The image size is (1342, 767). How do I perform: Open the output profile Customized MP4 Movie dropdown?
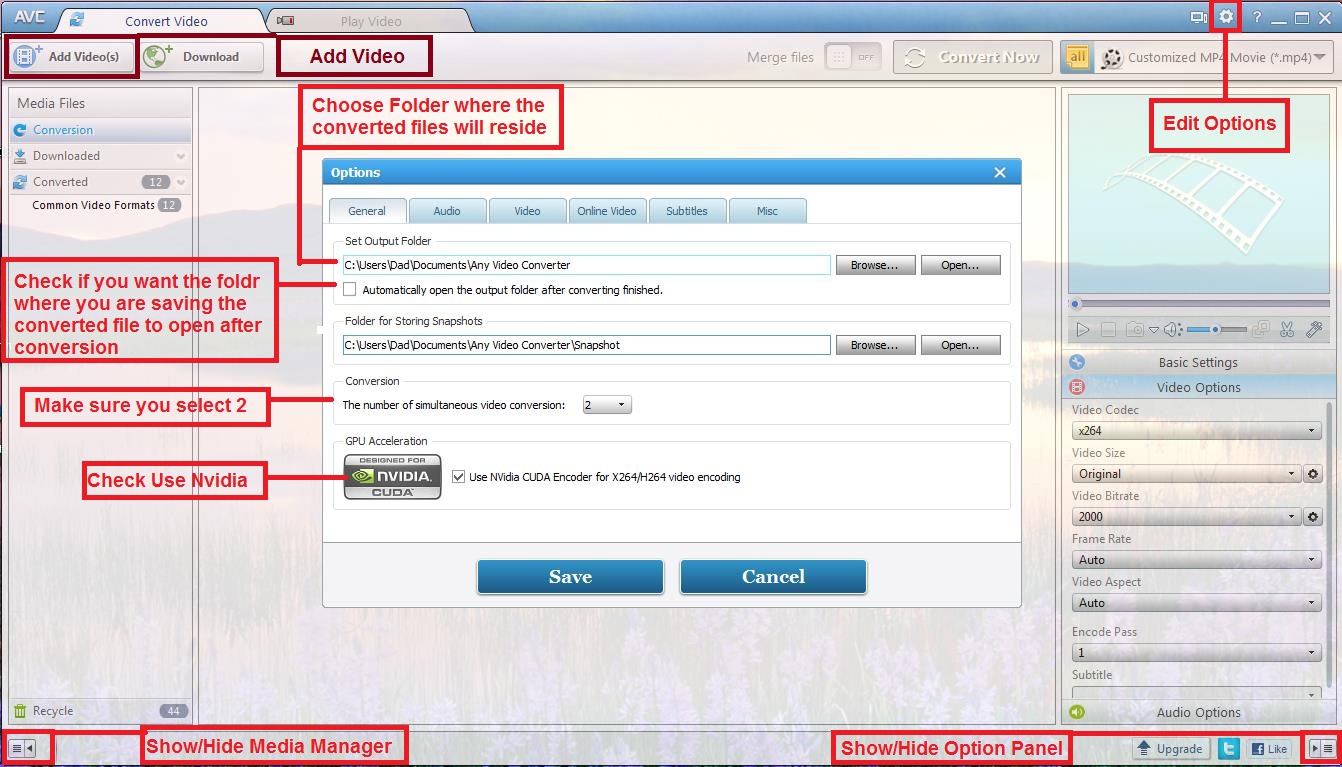pyautogui.click(x=1214, y=57)
